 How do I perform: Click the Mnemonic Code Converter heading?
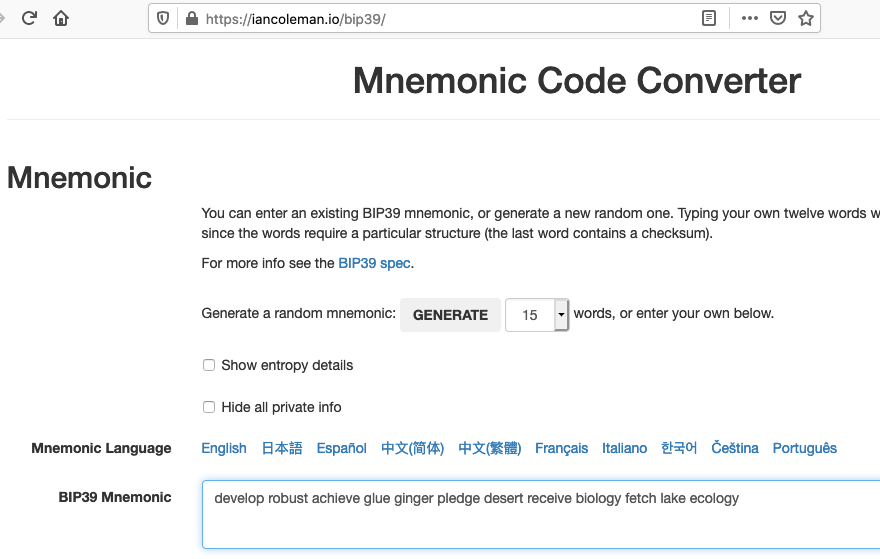[577, 81]
